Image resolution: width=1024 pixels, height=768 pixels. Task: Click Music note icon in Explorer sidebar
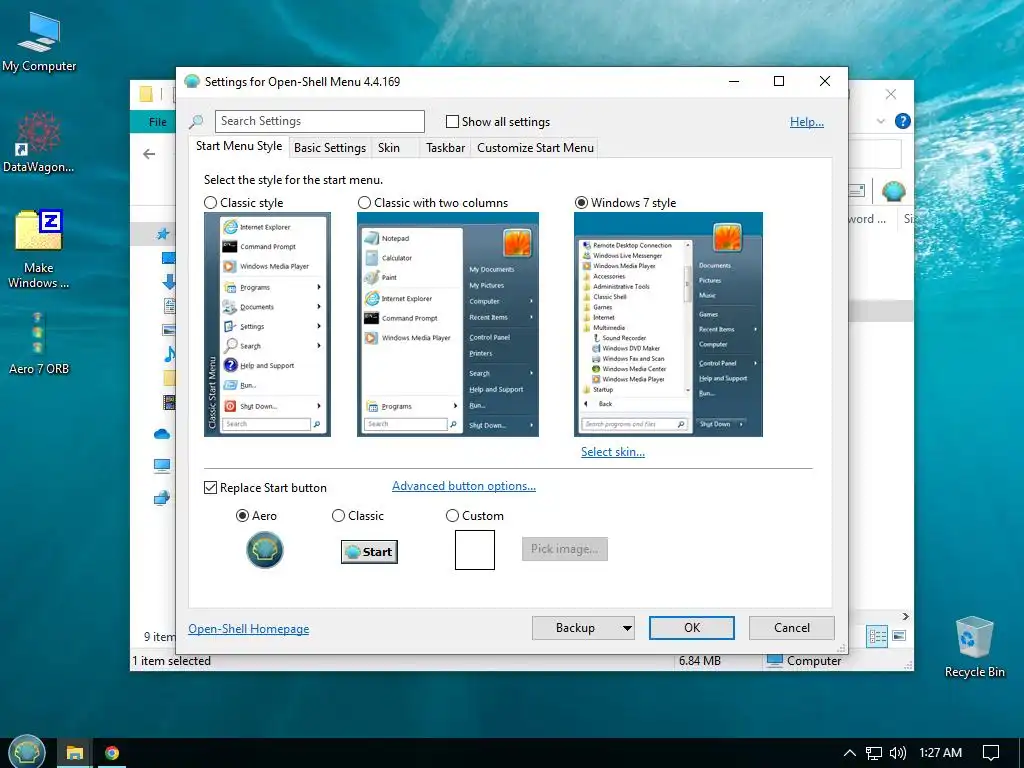click(169, 354)
